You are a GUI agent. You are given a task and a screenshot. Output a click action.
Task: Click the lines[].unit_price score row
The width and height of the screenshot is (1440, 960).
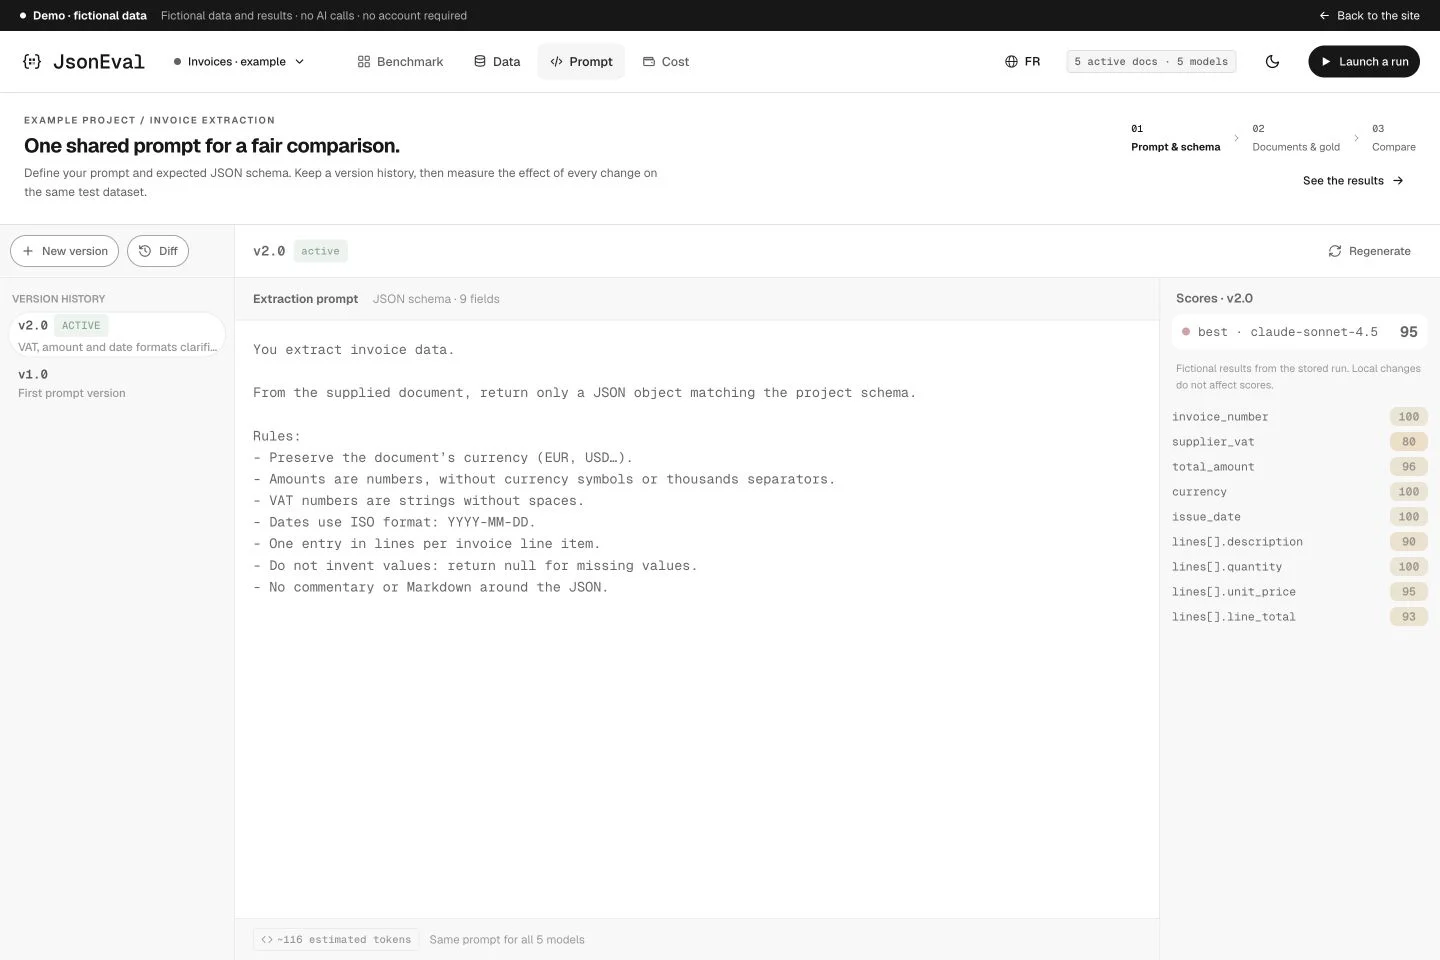1299,592
